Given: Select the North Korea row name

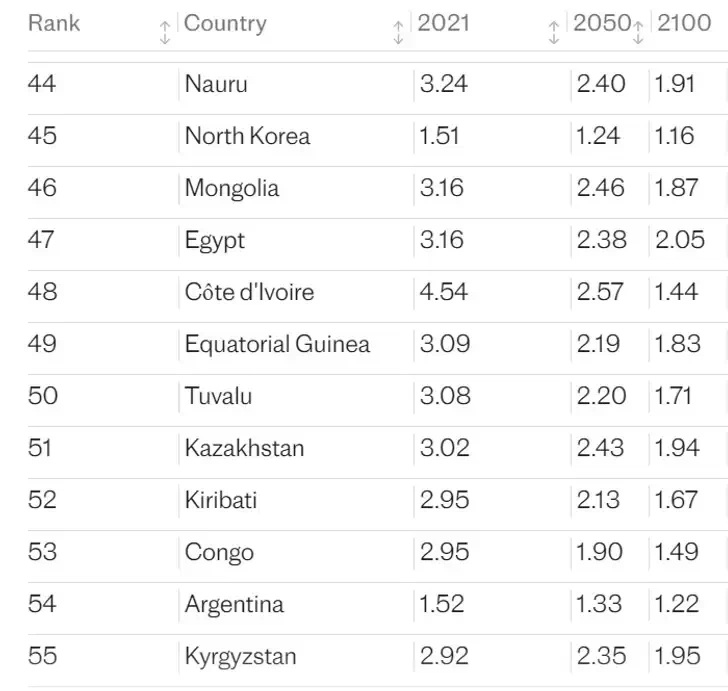Looking at the screenshot, I should 247,136.
